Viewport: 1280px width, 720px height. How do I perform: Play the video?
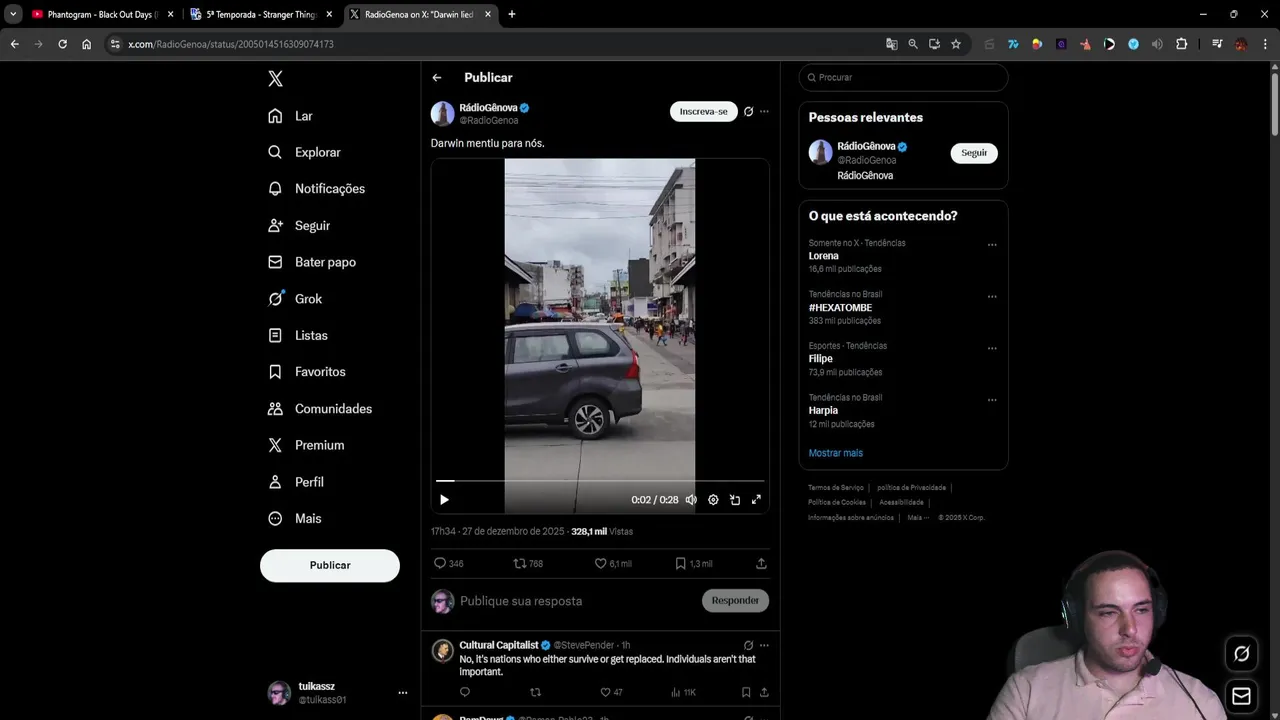pyautogui.click(x=444, y=500)
